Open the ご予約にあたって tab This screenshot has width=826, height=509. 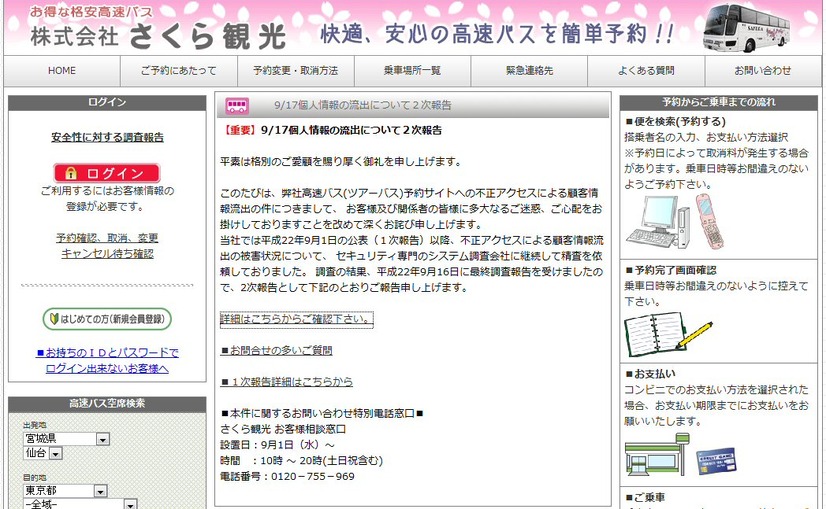pos(179,71)
